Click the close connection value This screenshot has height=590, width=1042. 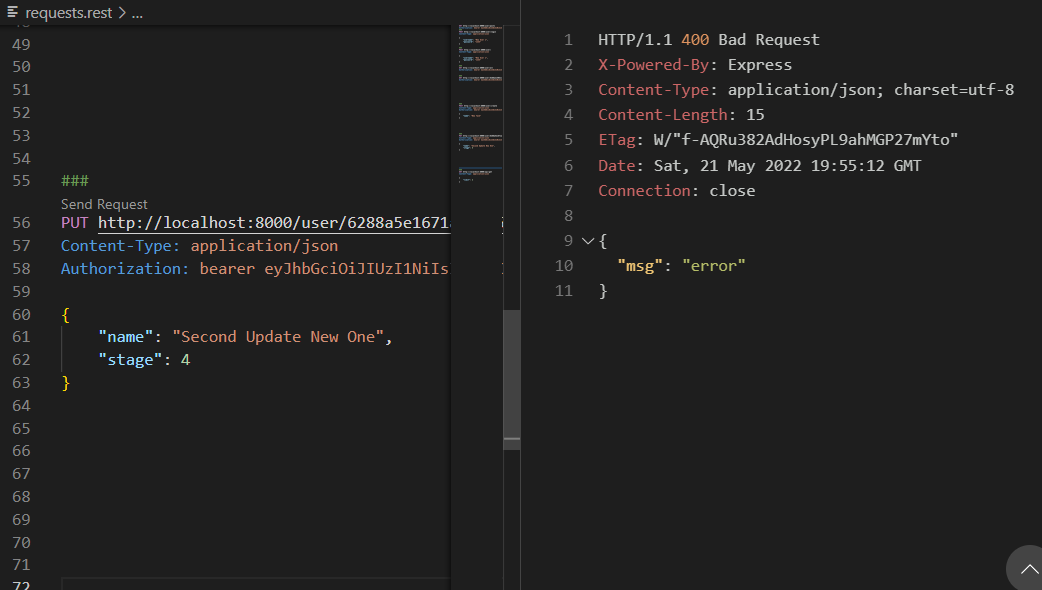[732, 191]
